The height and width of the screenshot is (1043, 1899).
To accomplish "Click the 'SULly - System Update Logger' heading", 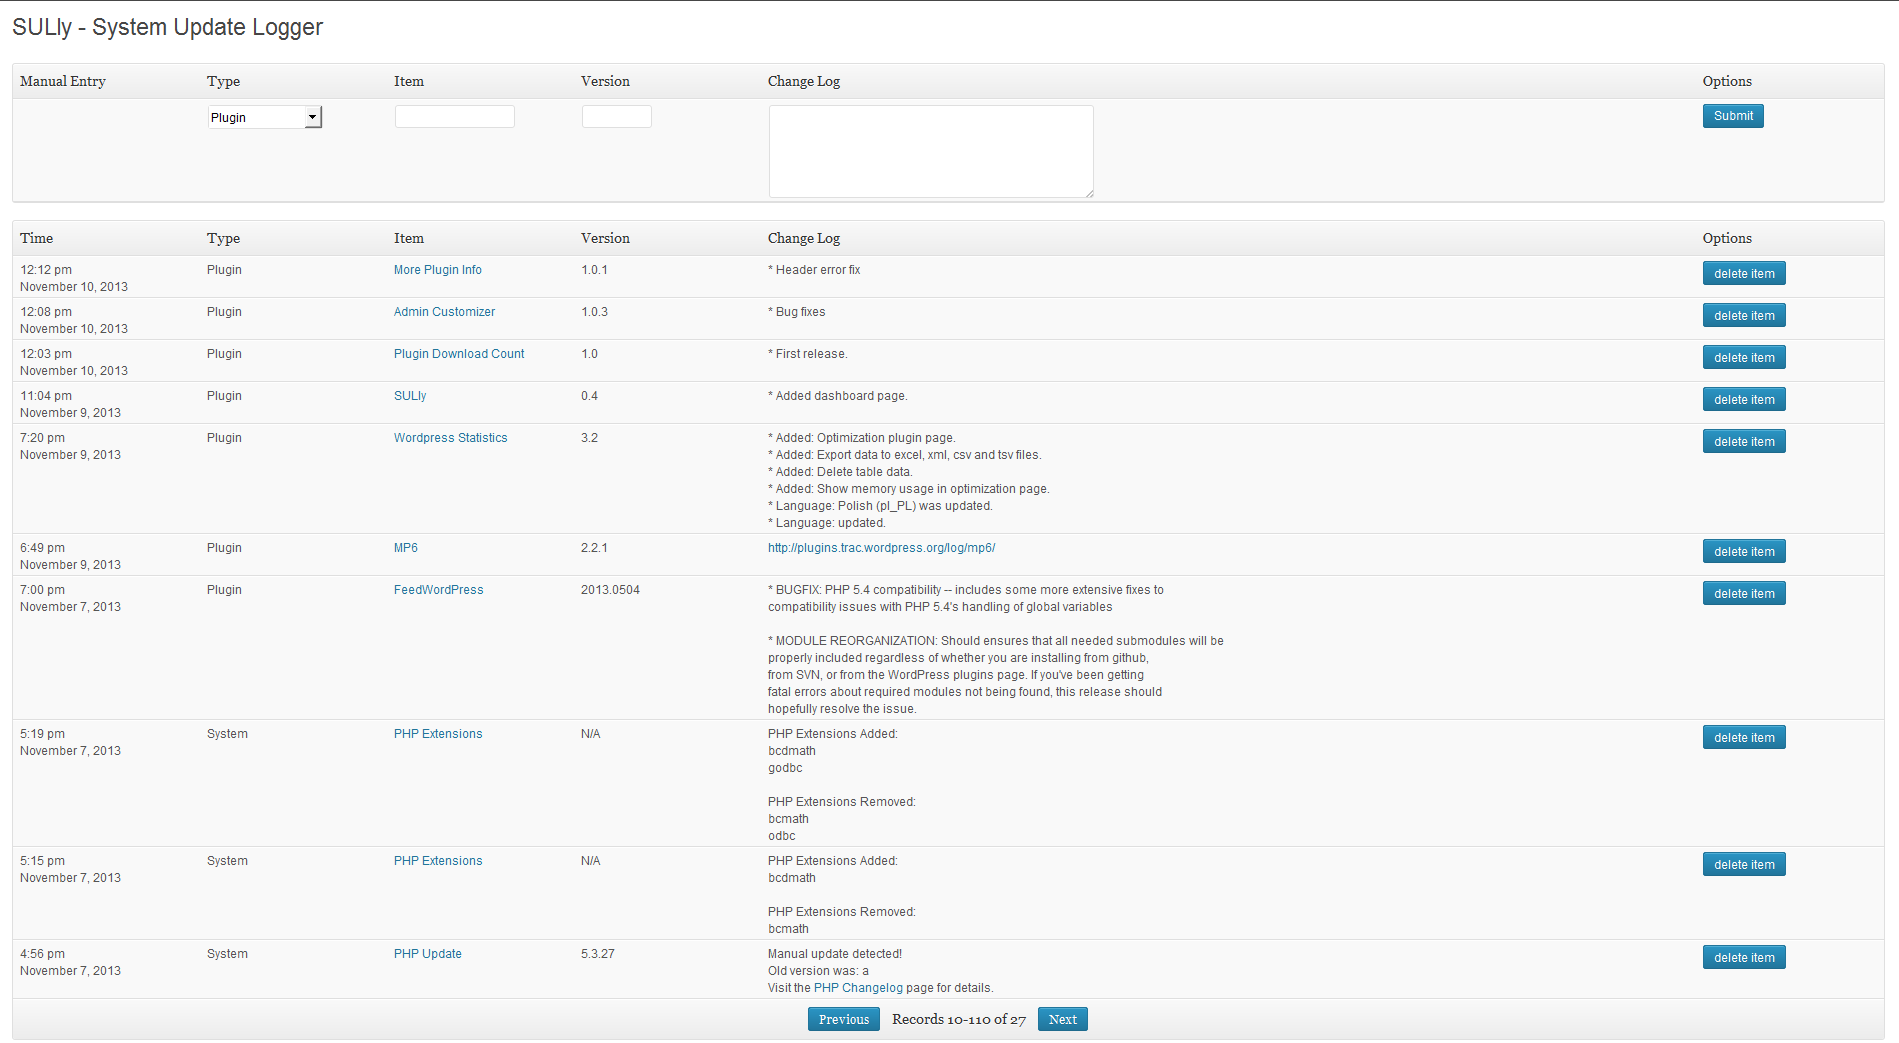I will click(x=167, y=27).
